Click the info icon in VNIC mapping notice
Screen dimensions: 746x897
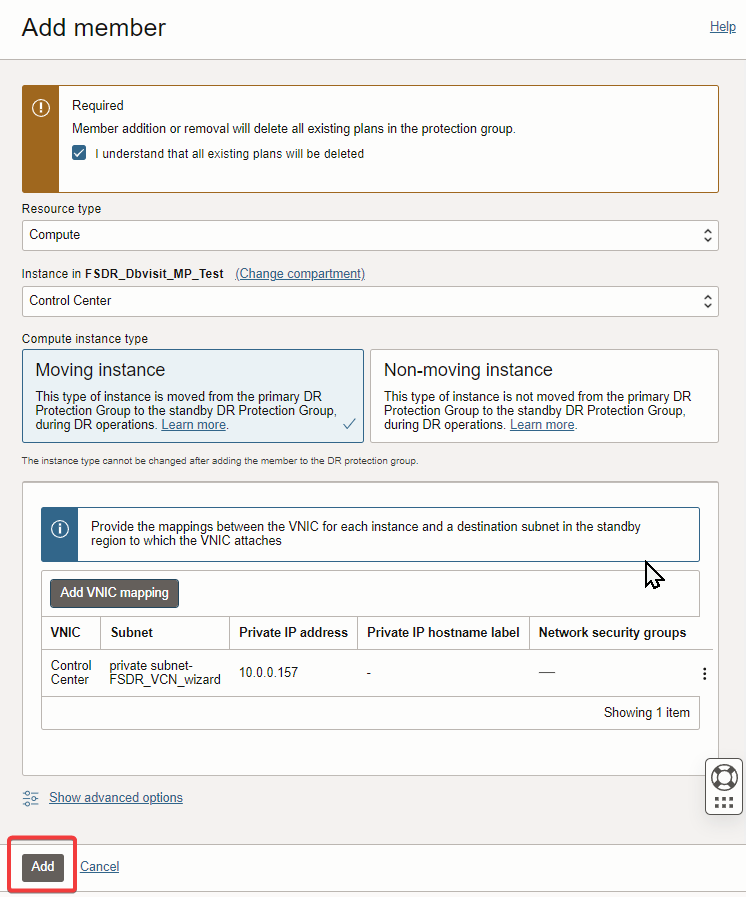pos(60,528)
